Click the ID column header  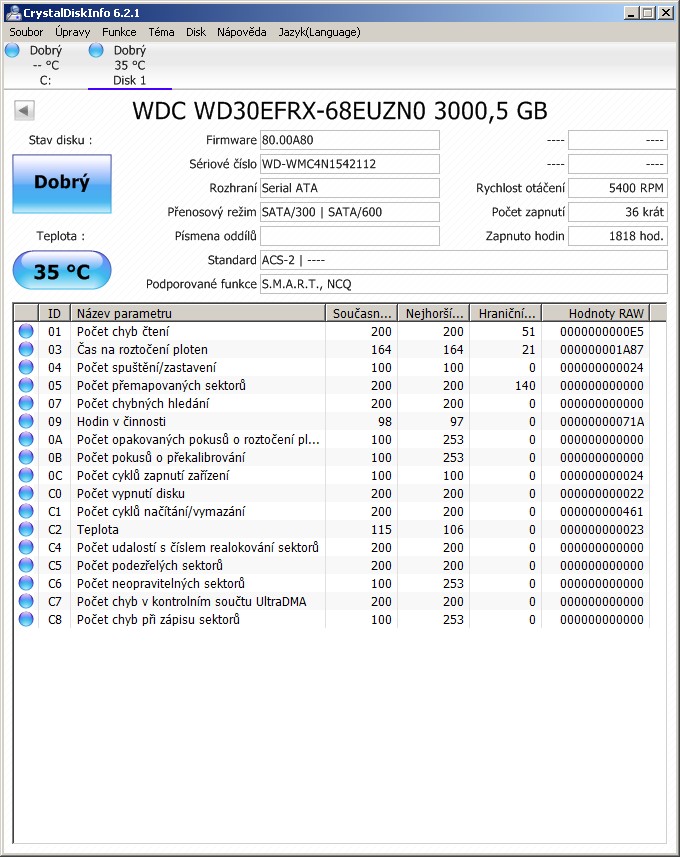coord(54,313)
